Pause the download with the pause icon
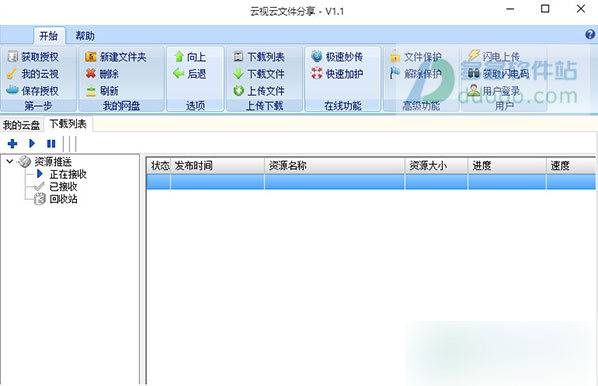 pos(51,143)
